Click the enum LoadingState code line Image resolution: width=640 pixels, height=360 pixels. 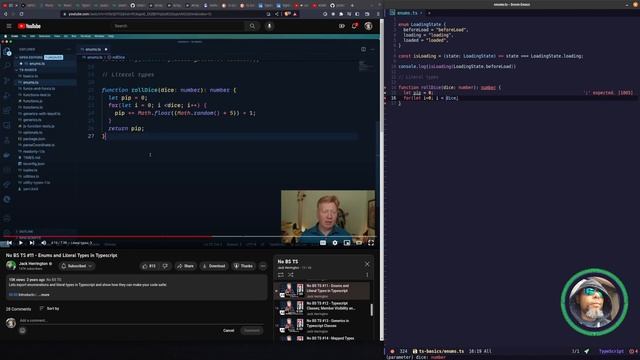coord(422,24)
